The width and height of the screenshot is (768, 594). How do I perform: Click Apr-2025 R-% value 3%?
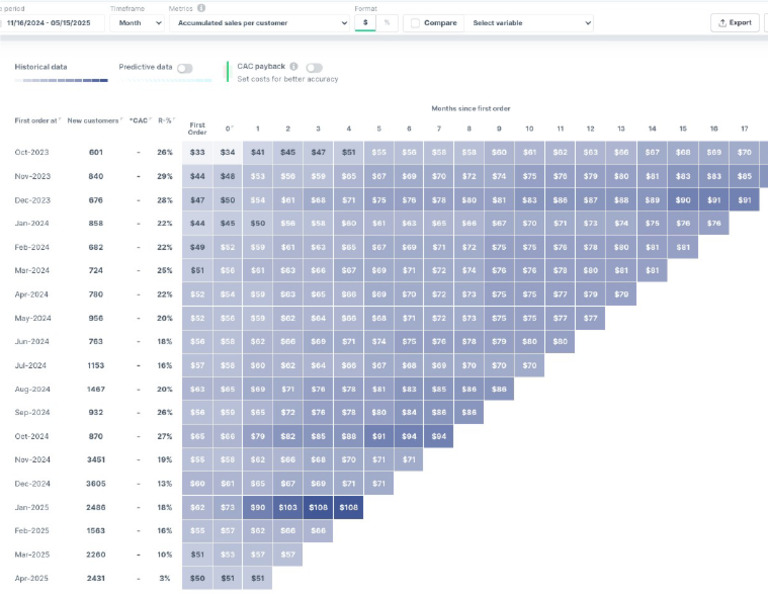pos(166,578)
